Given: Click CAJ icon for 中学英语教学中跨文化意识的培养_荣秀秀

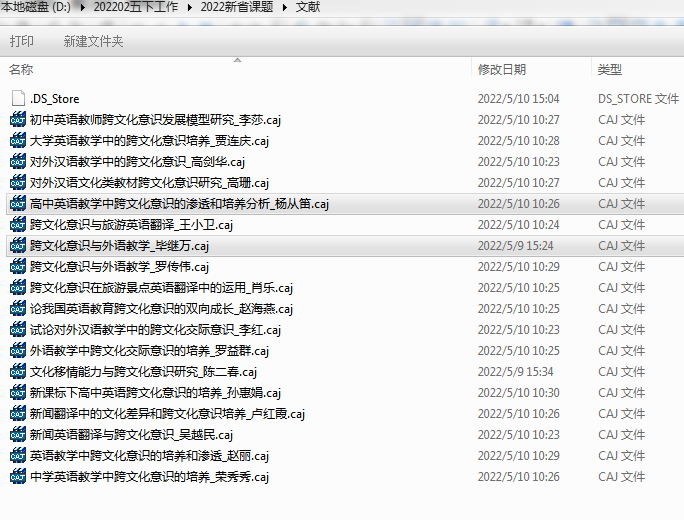Looking at the screenshot, I should pyautogui.click(x=18, y=476).
